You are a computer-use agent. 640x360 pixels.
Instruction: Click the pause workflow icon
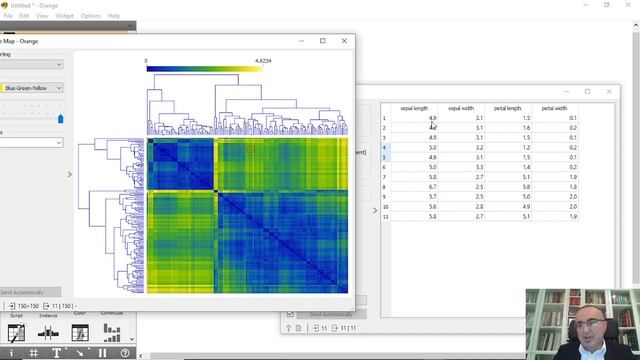click(x=102, y=353)
